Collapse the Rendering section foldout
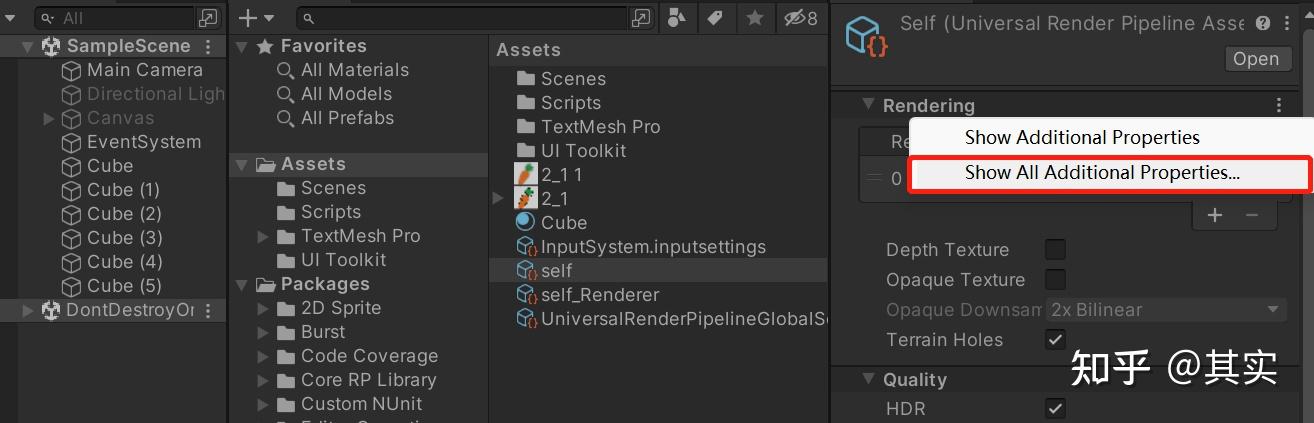The image size is (1314, 423). 867,105
